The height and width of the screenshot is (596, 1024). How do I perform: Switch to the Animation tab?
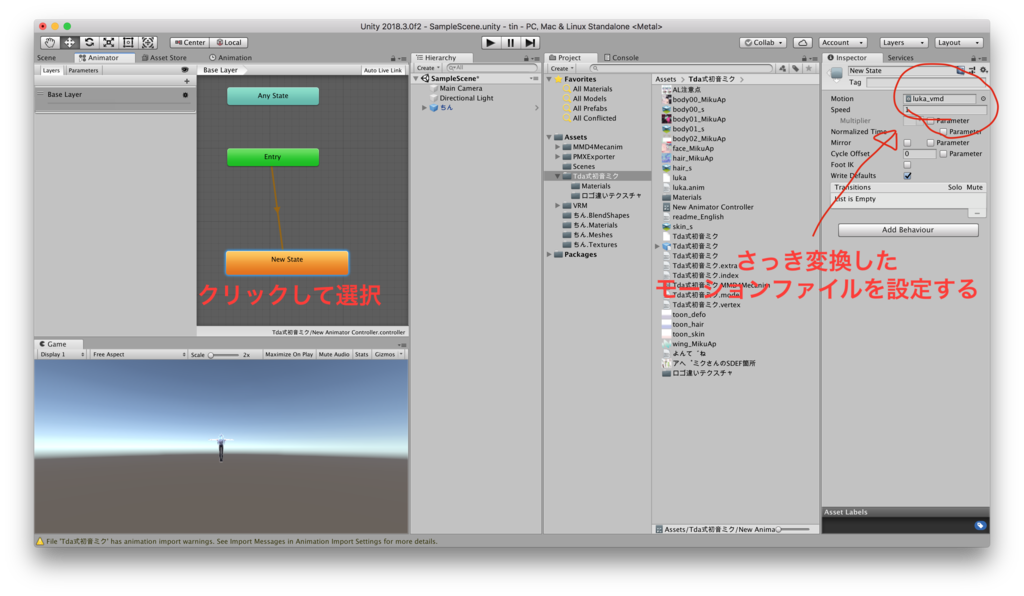click(x=230, y=58)
